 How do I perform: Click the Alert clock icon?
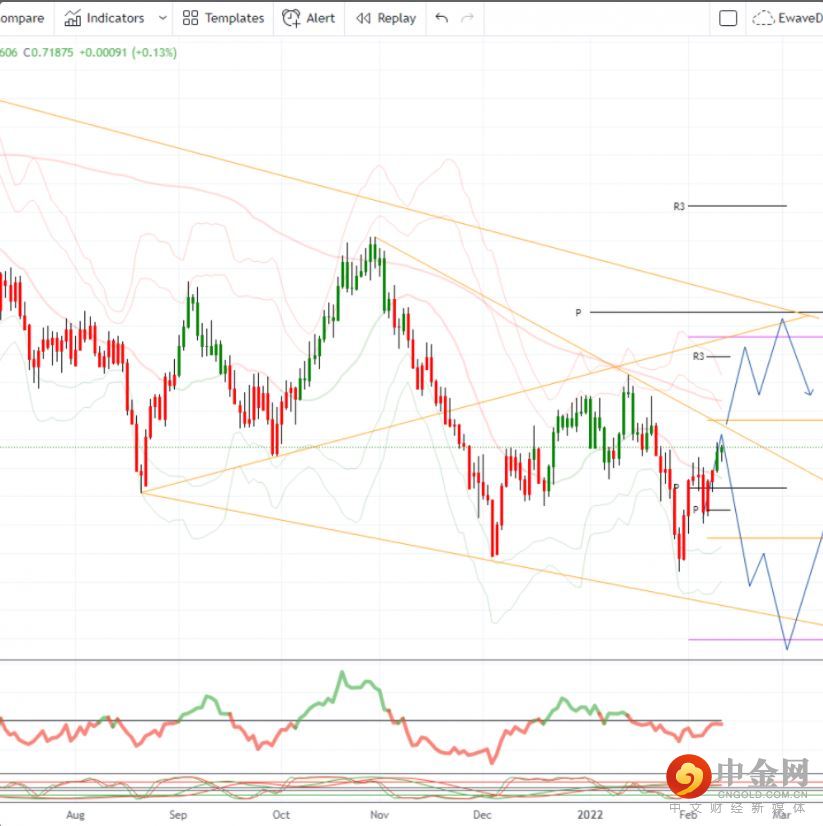291,18
